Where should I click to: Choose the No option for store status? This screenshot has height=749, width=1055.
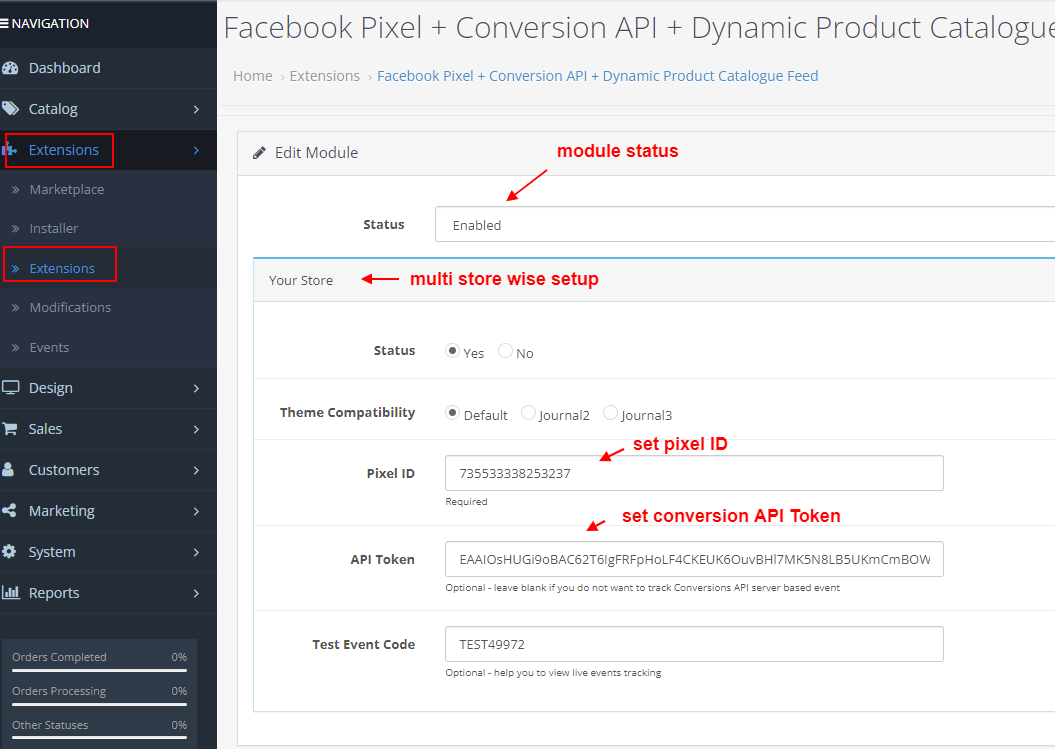pyautogui.click(x=508, y=350)
